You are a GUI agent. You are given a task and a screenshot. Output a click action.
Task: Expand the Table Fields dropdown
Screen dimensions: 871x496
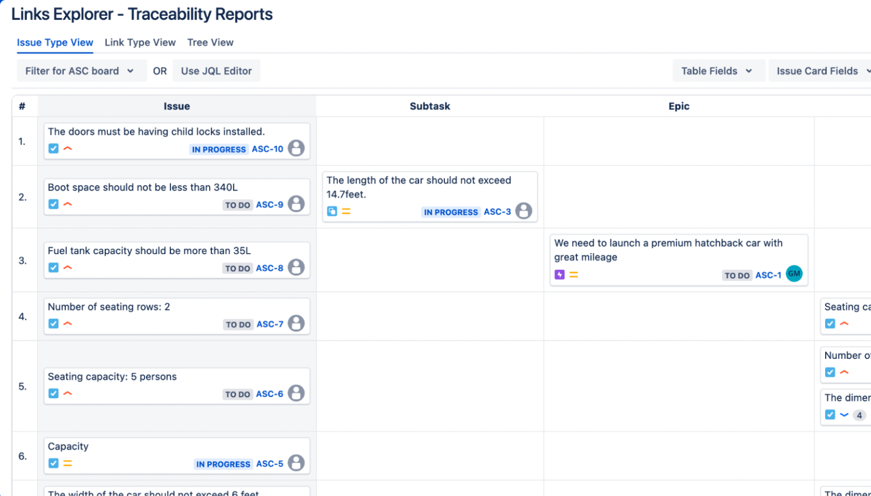click(x=718, y=71)
